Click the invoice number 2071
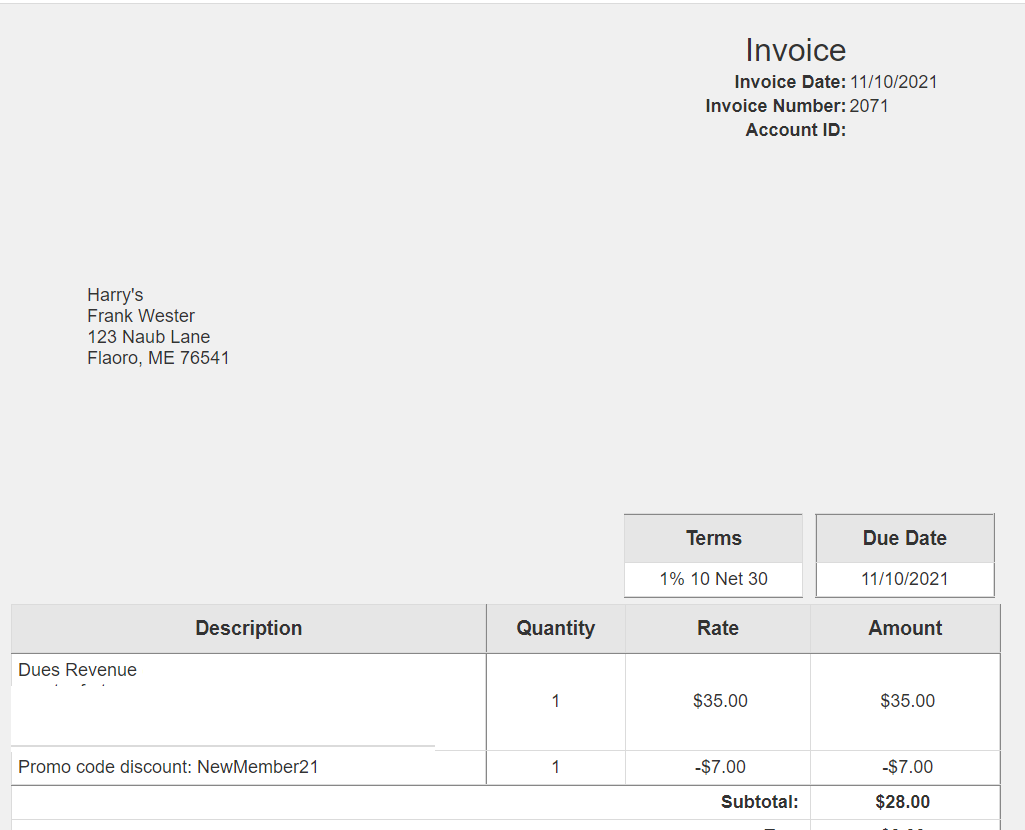The width and height of the screenshot is (1025, 830). (869, 106)
